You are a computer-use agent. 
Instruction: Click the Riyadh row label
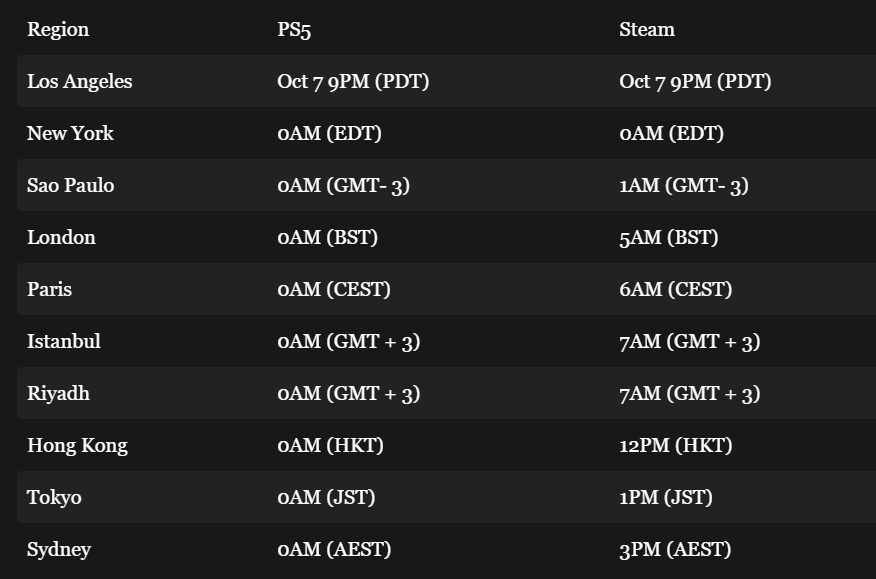tap(58, 393)
